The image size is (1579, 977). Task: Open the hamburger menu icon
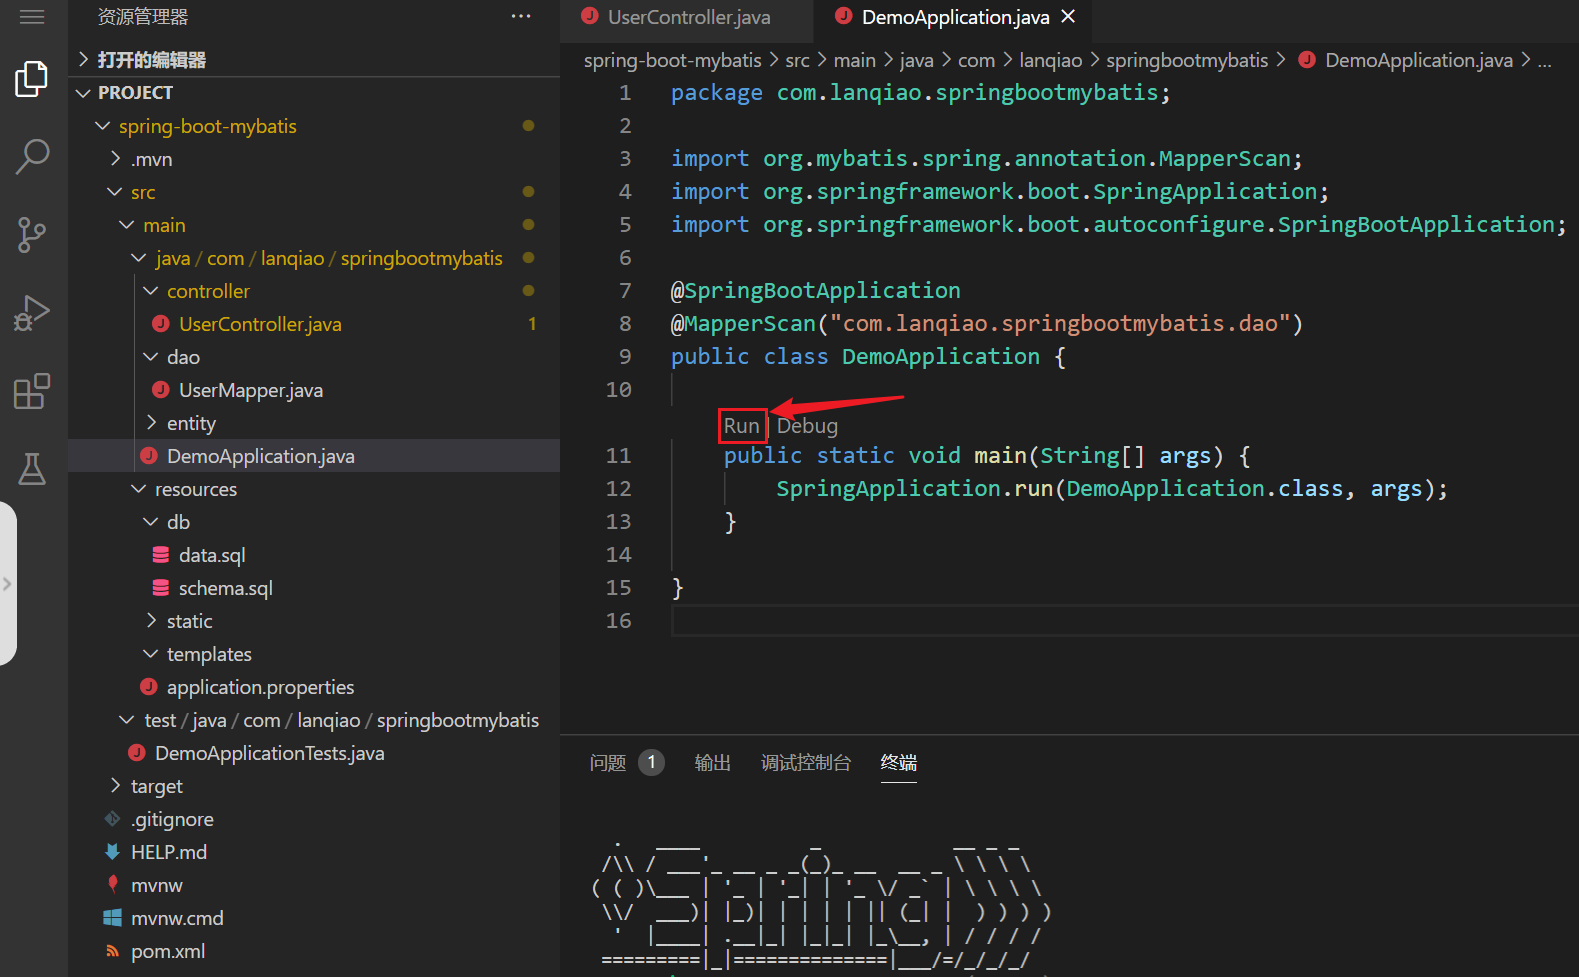pyautogui.click(x=32, y=17)
